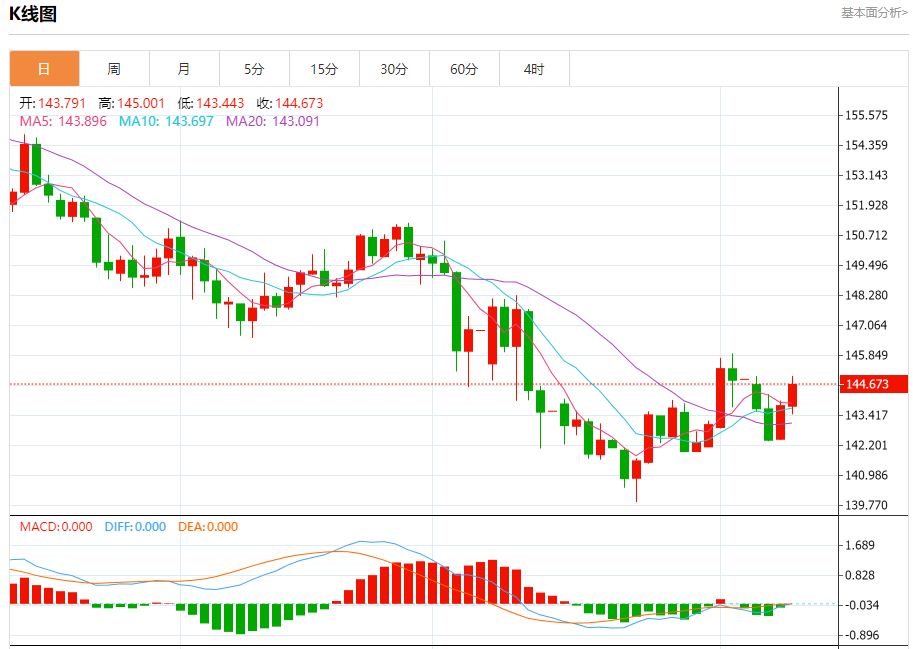This screenshot has width=913, height=649.
Task: Click the latest red candlestick at chart end
Action: [x=792, y=395]
